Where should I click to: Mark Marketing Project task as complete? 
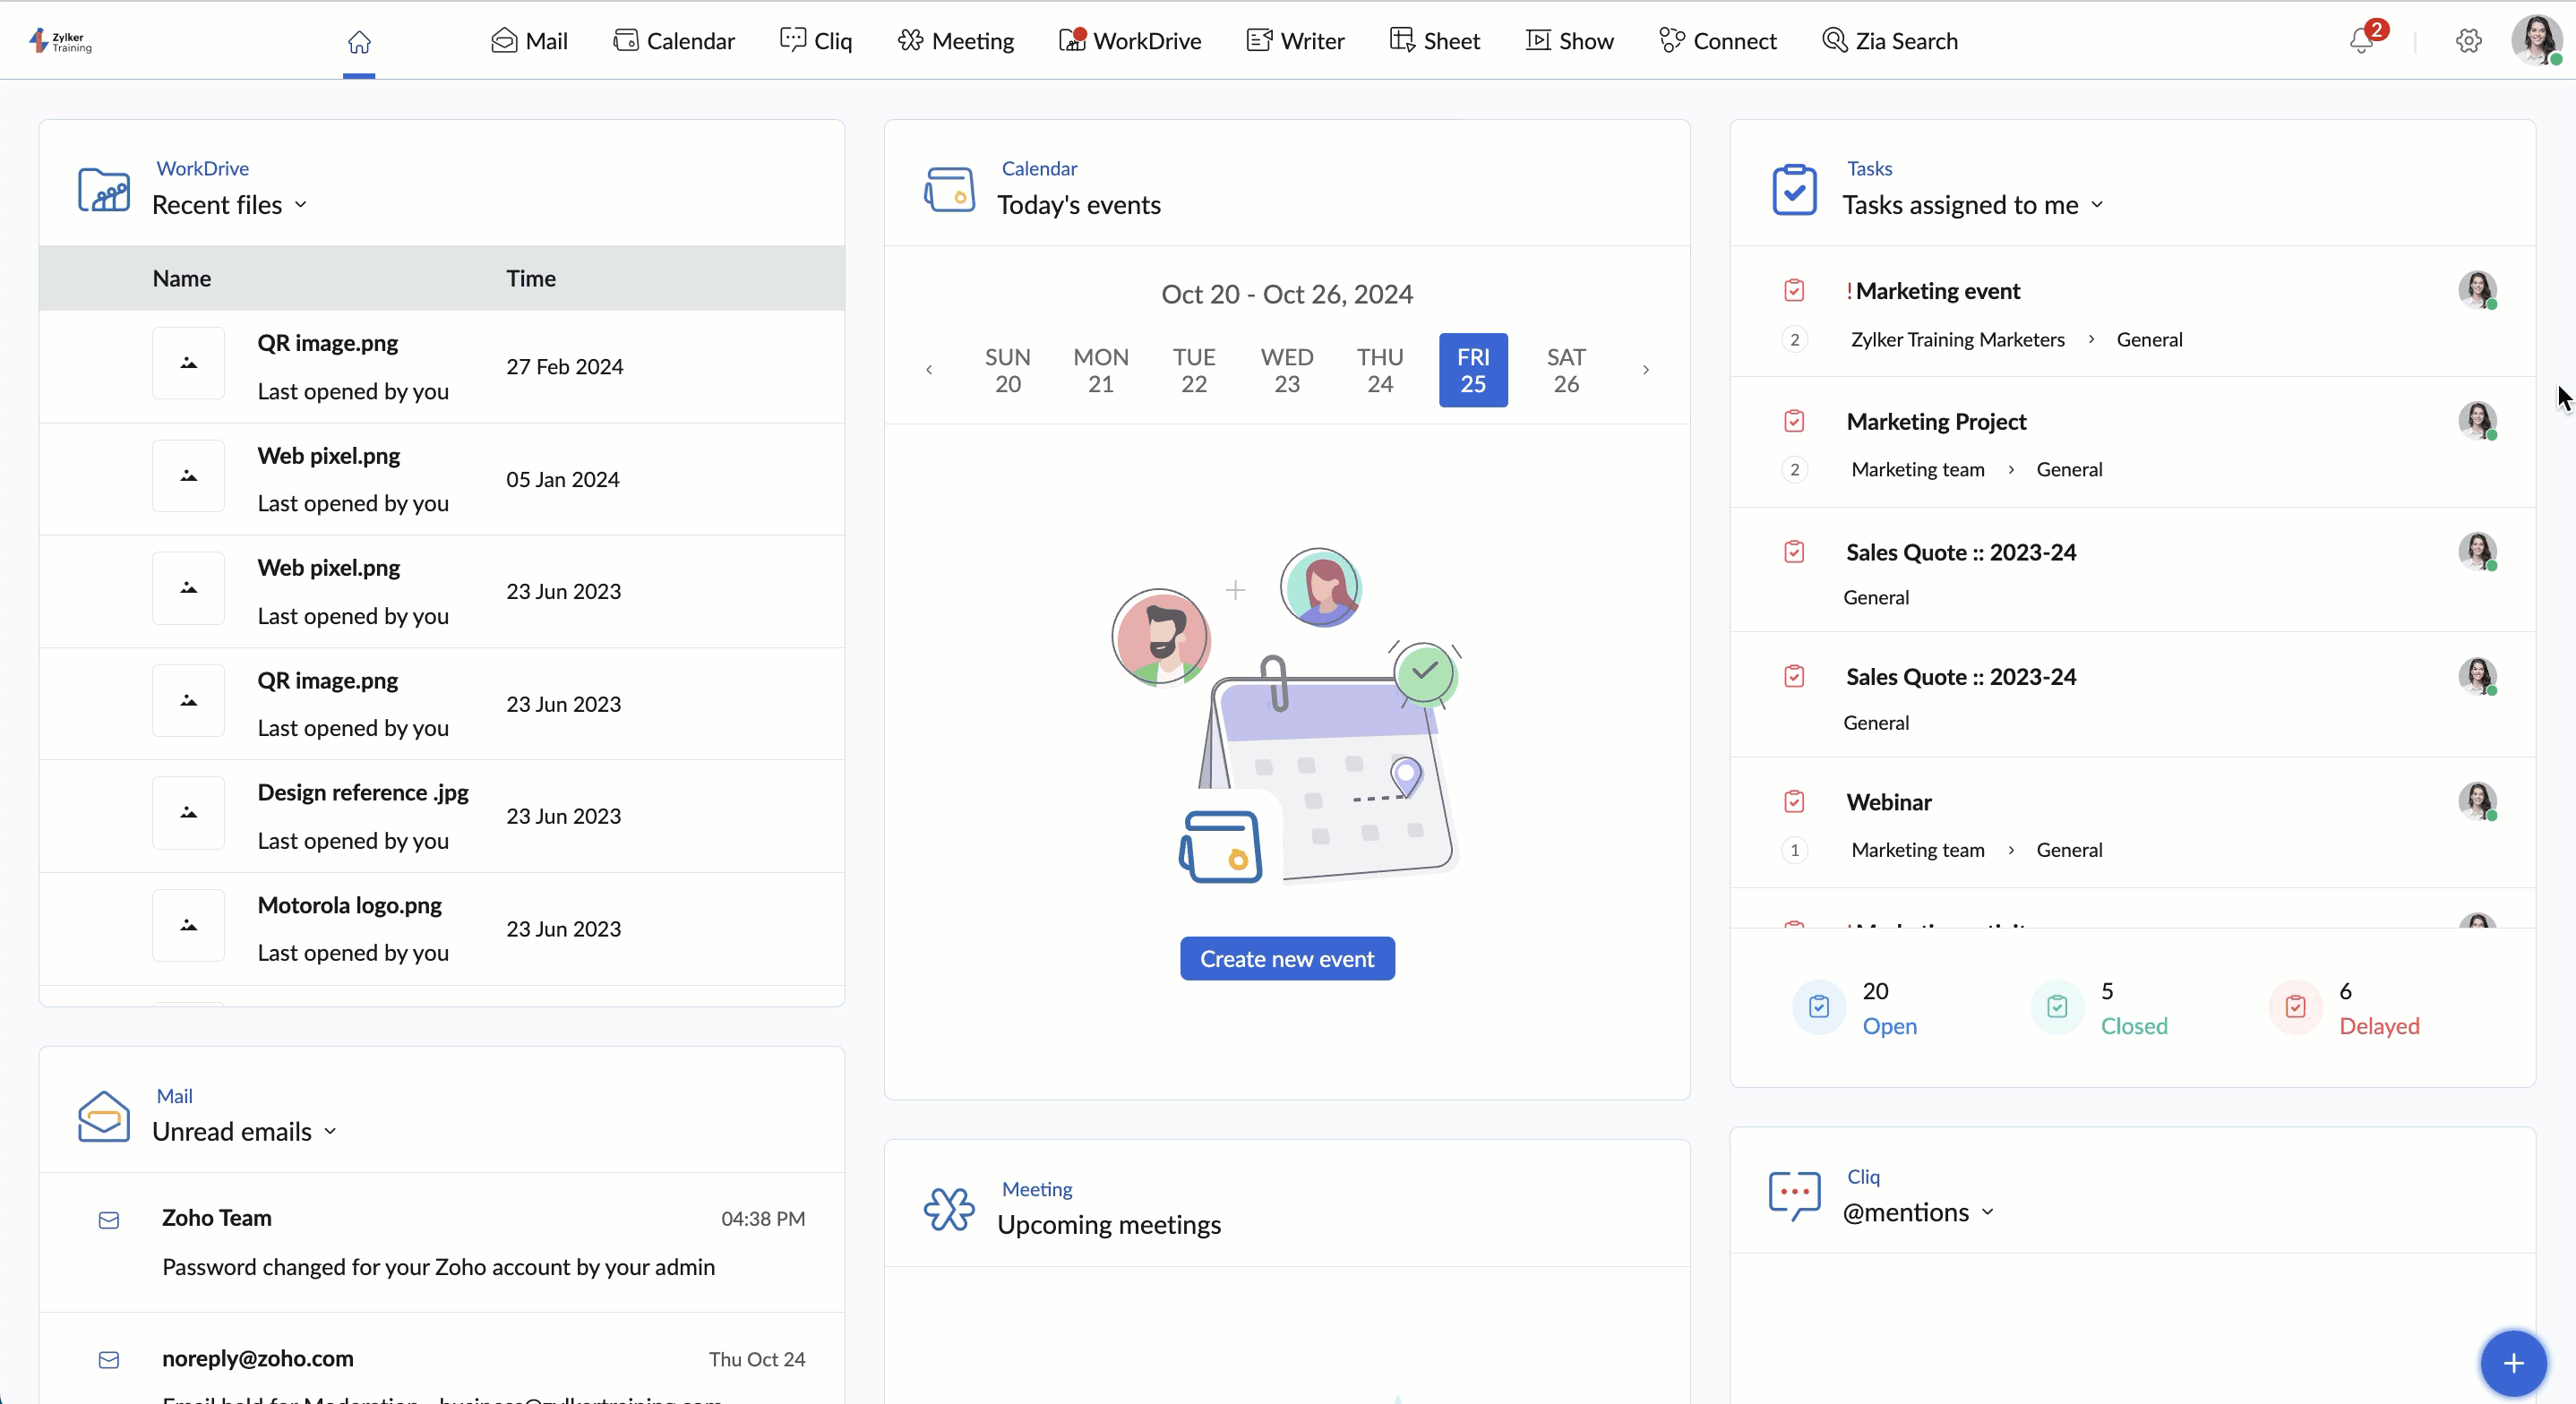coord(1794,421)
